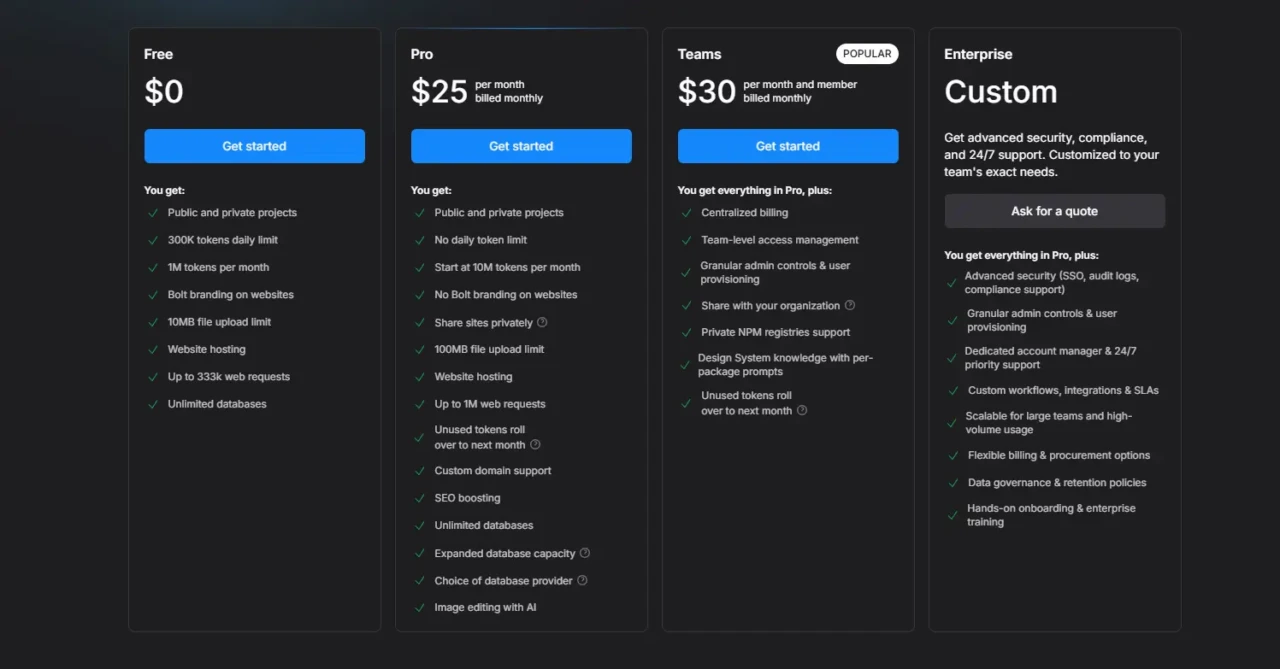Open help icon beside Teams' over to next month
Viewport: 1280px width, 669px height.
pos(802,410)
